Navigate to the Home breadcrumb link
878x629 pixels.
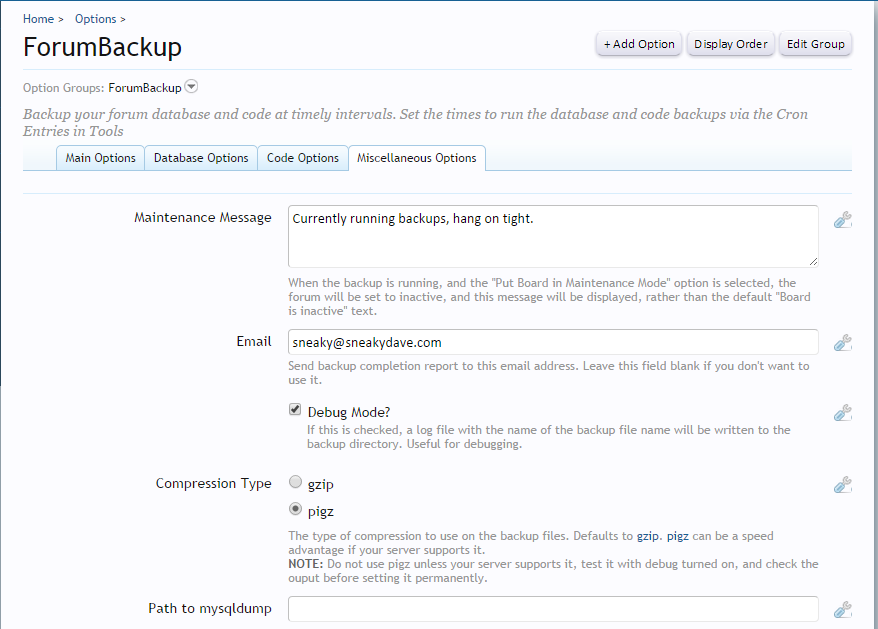click(x=38, y=18)
